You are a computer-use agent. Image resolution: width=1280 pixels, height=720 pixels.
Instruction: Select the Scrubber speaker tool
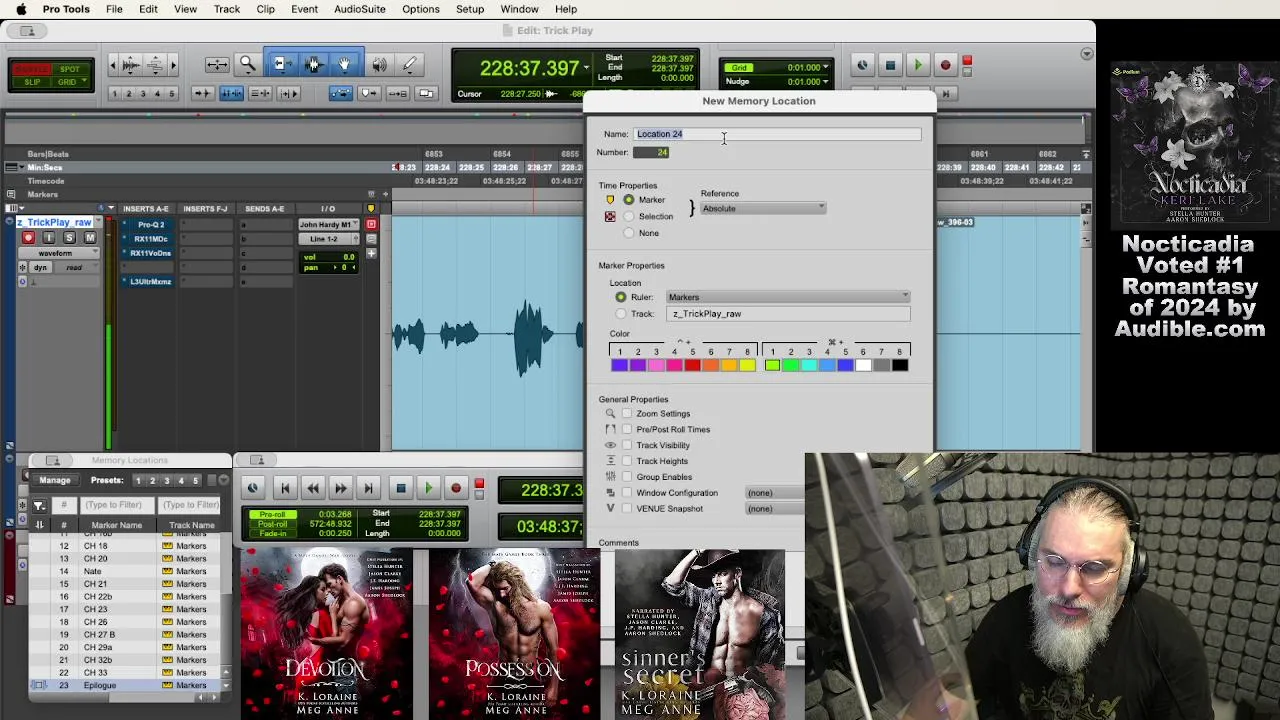pos(380,65)
